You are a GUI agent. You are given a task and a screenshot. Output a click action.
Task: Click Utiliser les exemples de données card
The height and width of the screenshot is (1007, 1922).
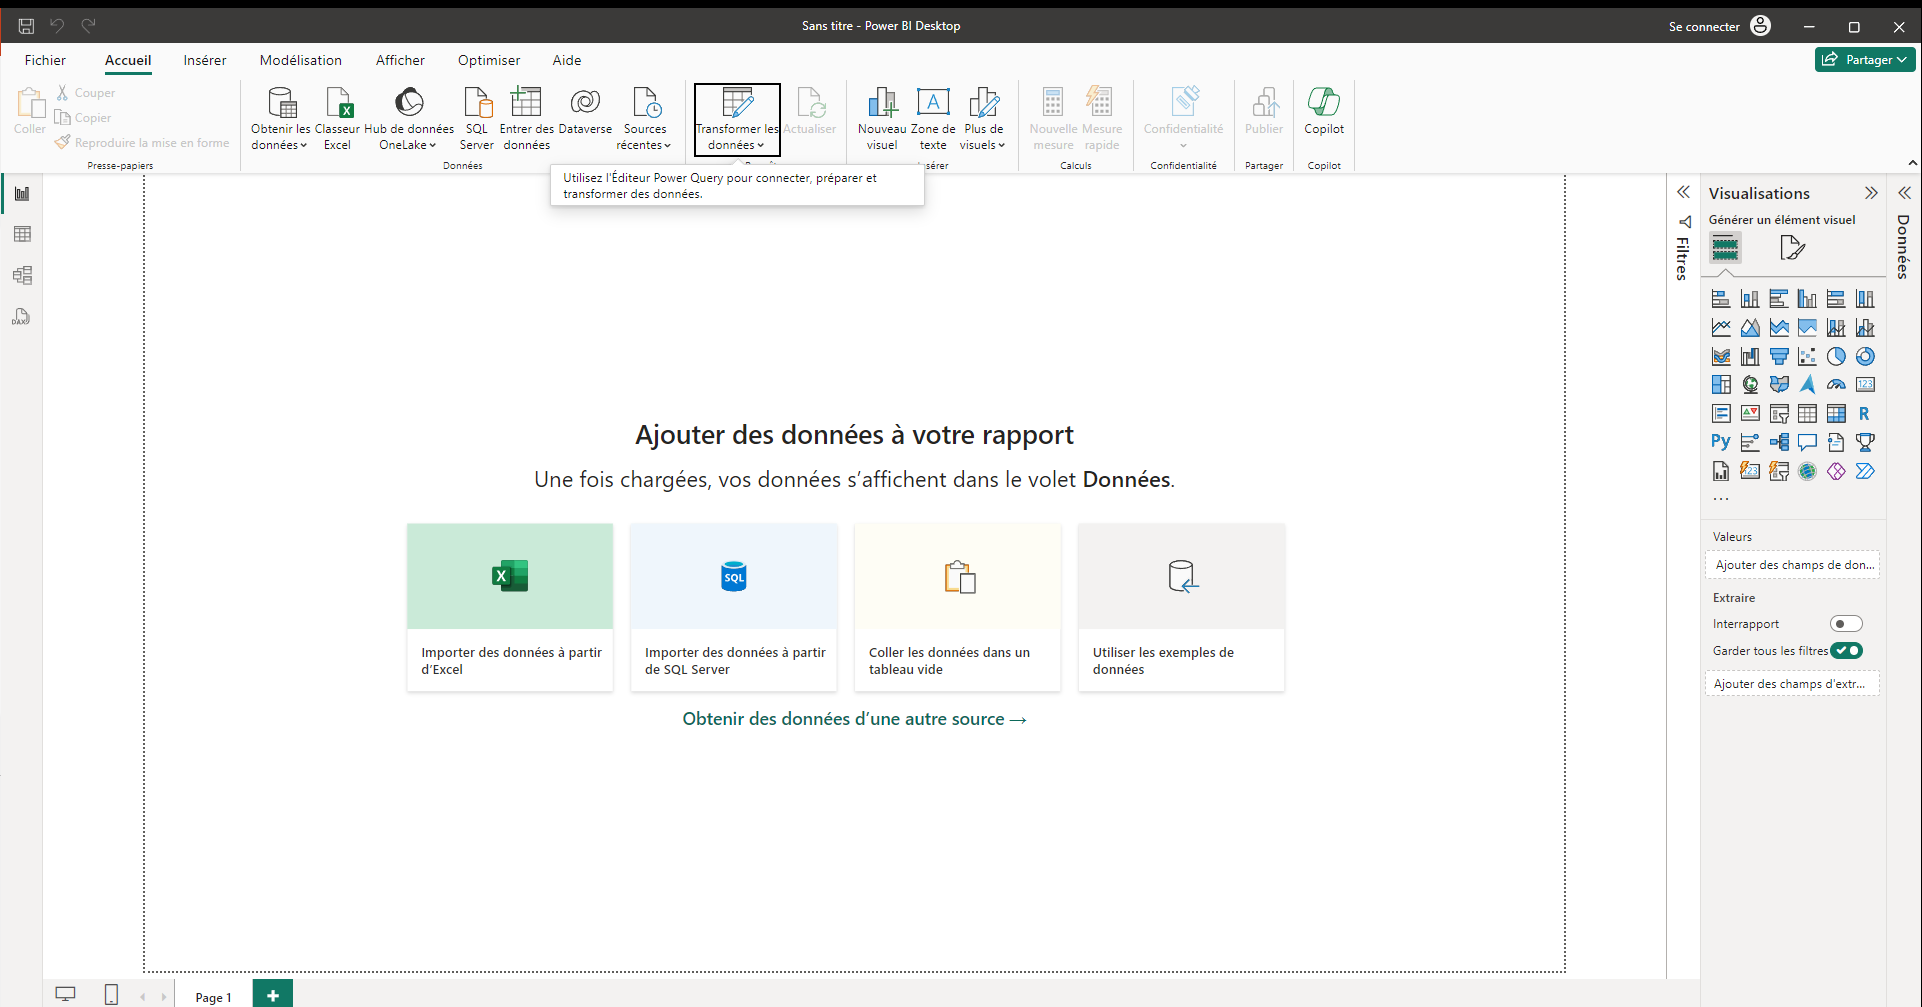1181,607
